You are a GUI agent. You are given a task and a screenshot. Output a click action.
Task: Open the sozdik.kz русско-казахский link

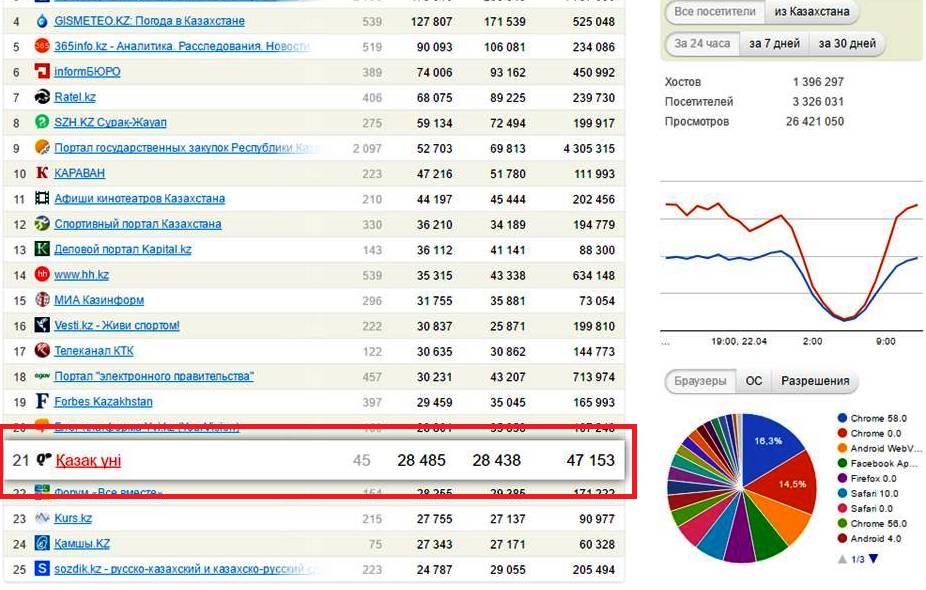pos(187,569)
